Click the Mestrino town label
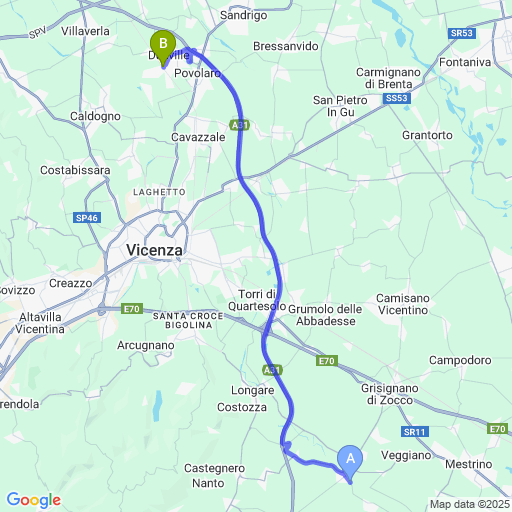 click(x=469, y=464)
